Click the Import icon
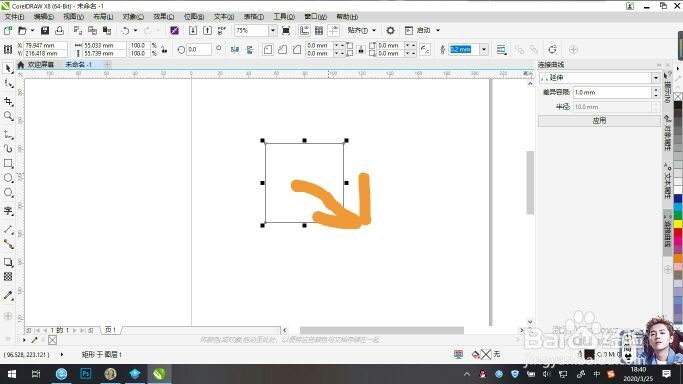 [193, 30]
